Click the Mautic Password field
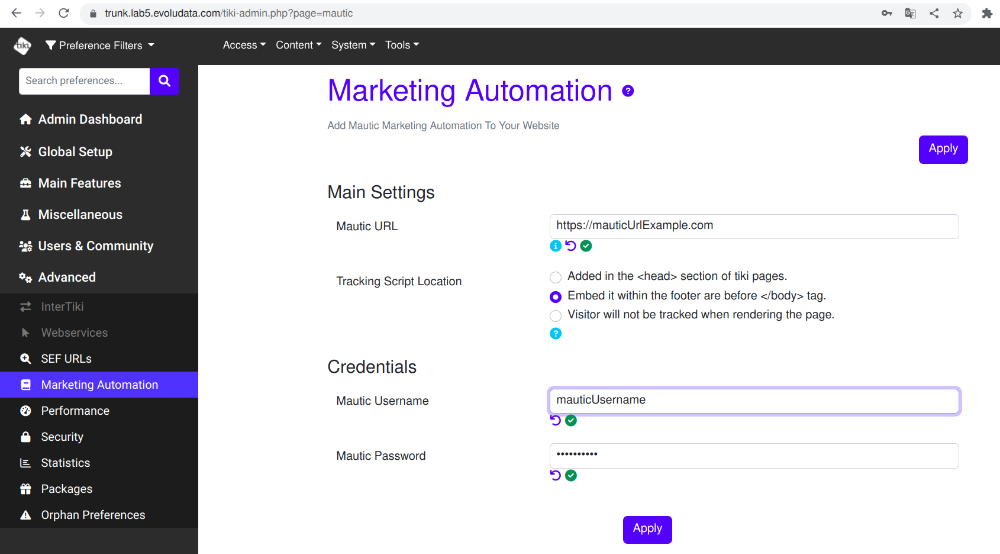The width and height of the screenshot is (1000, 554). tap(754, 456)
